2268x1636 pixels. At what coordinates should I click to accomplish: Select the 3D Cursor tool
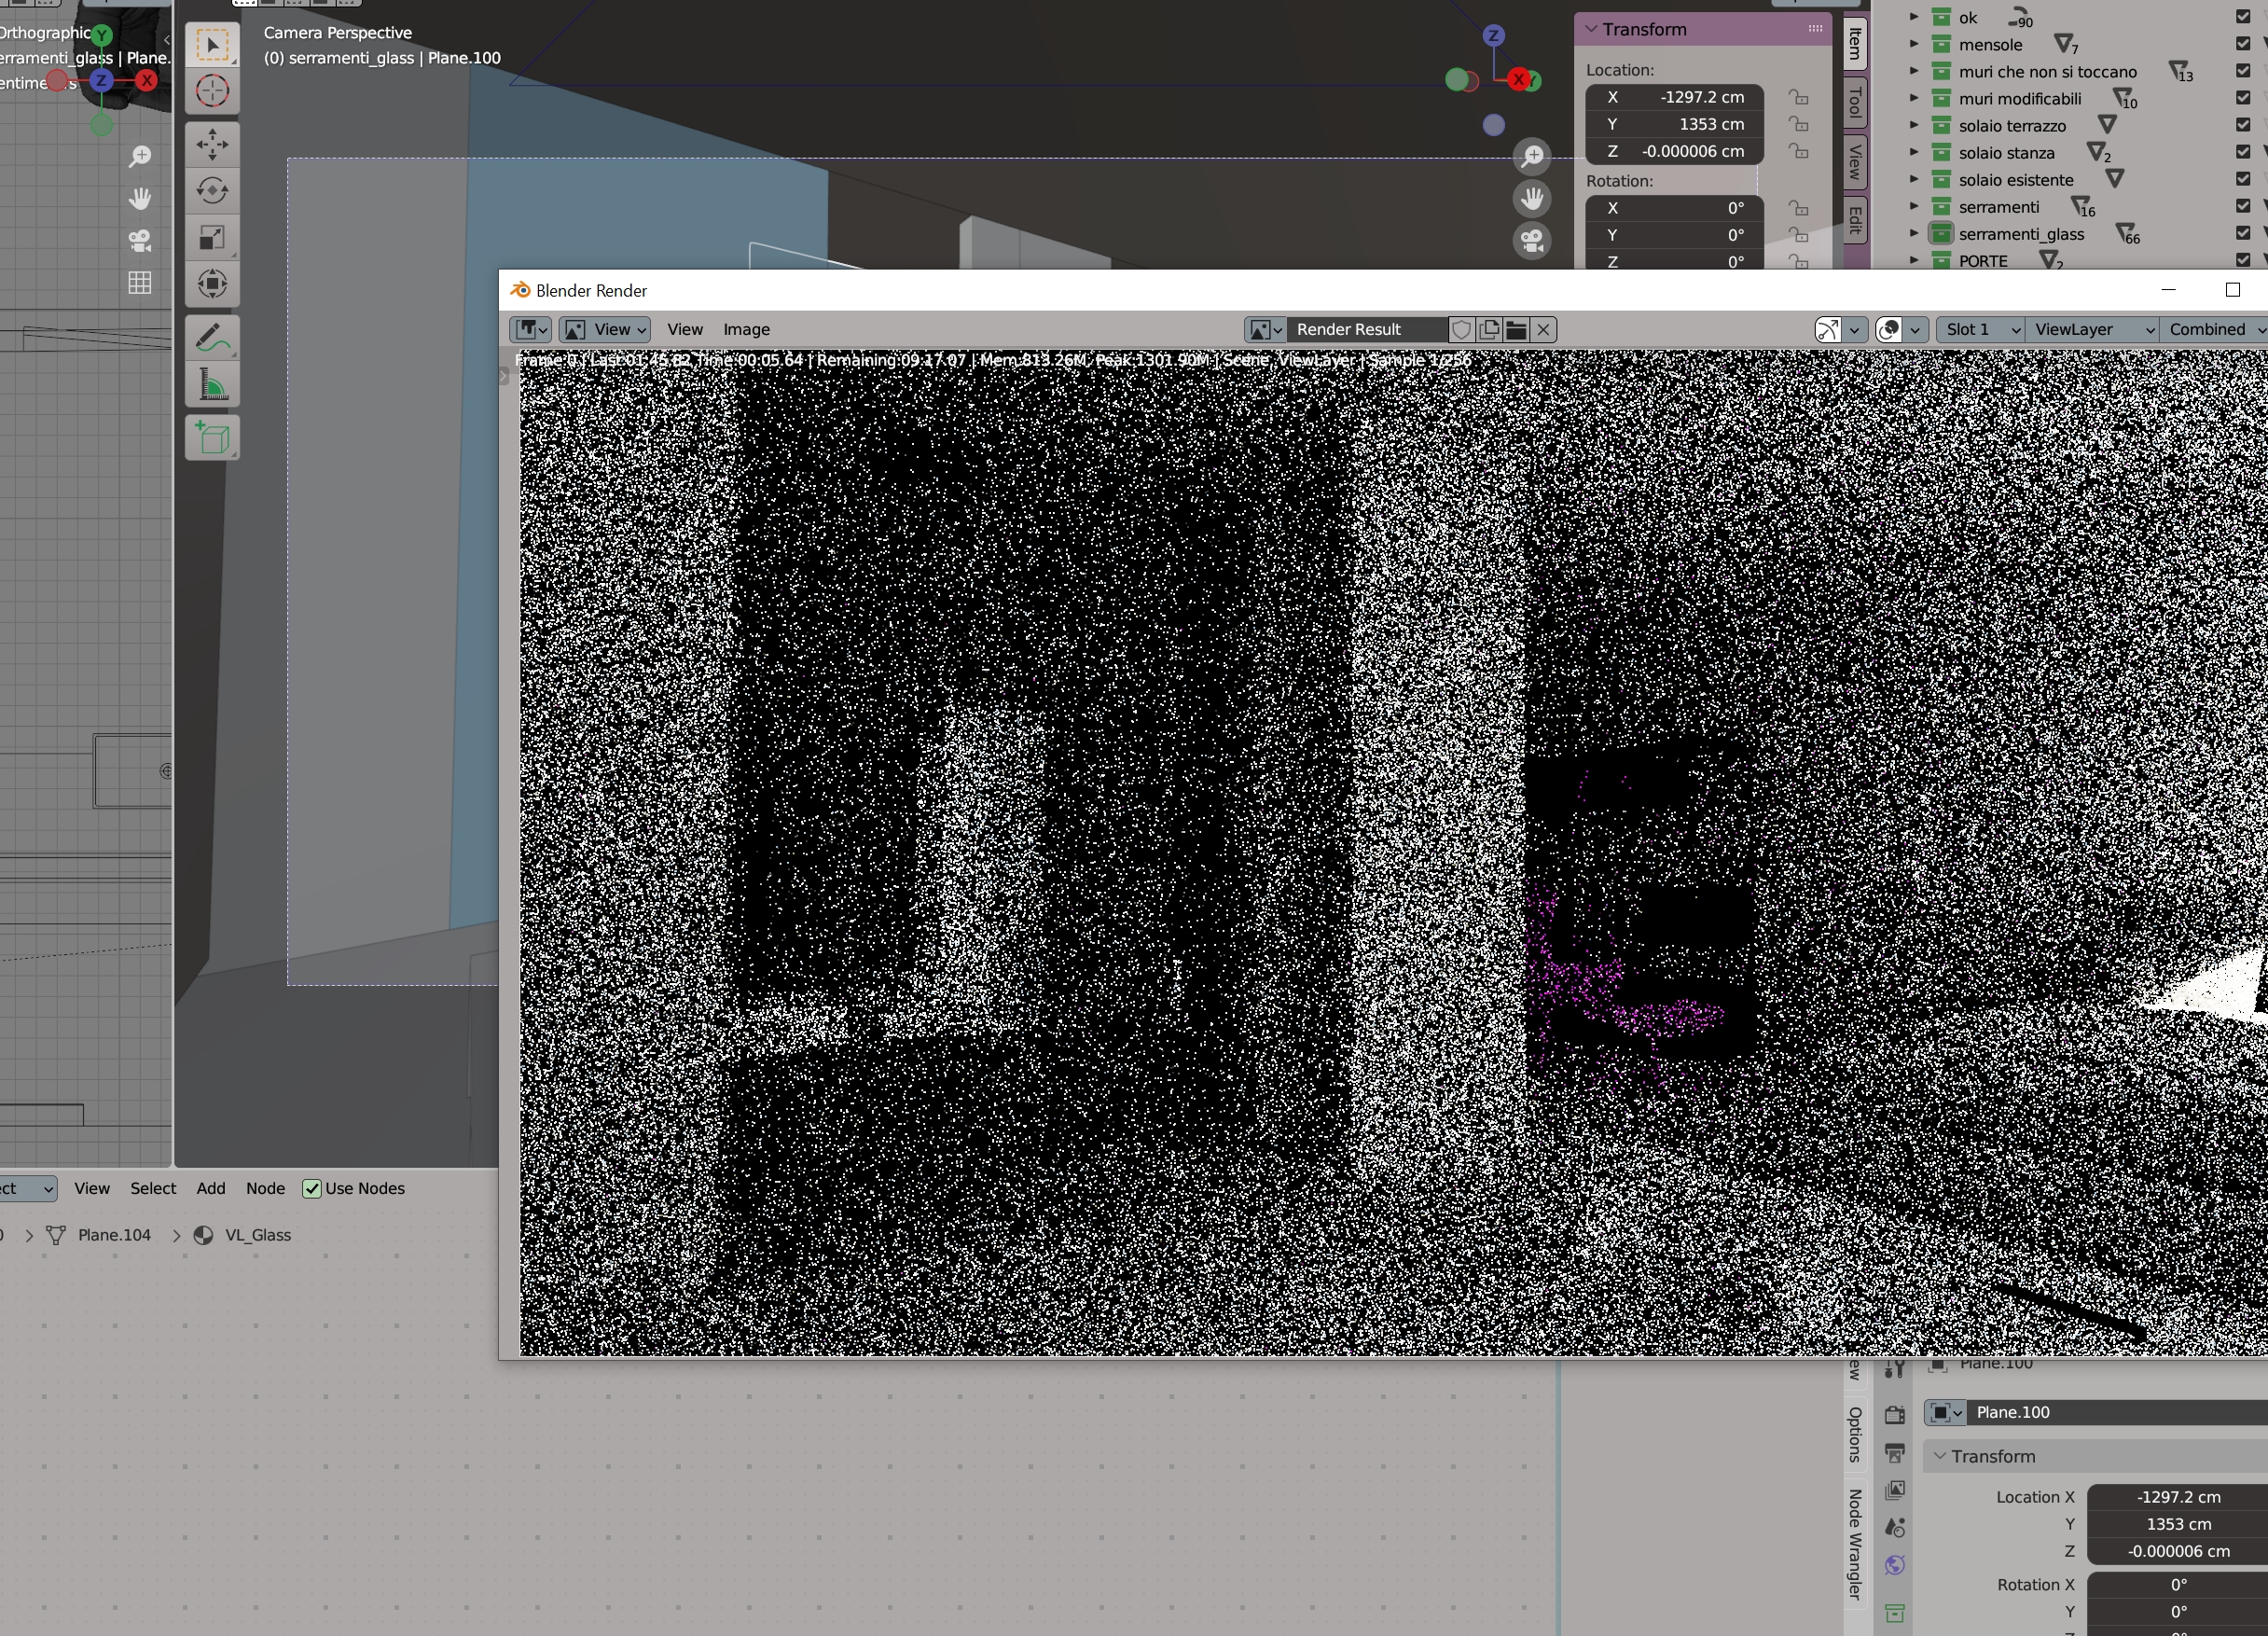[212, 91]
